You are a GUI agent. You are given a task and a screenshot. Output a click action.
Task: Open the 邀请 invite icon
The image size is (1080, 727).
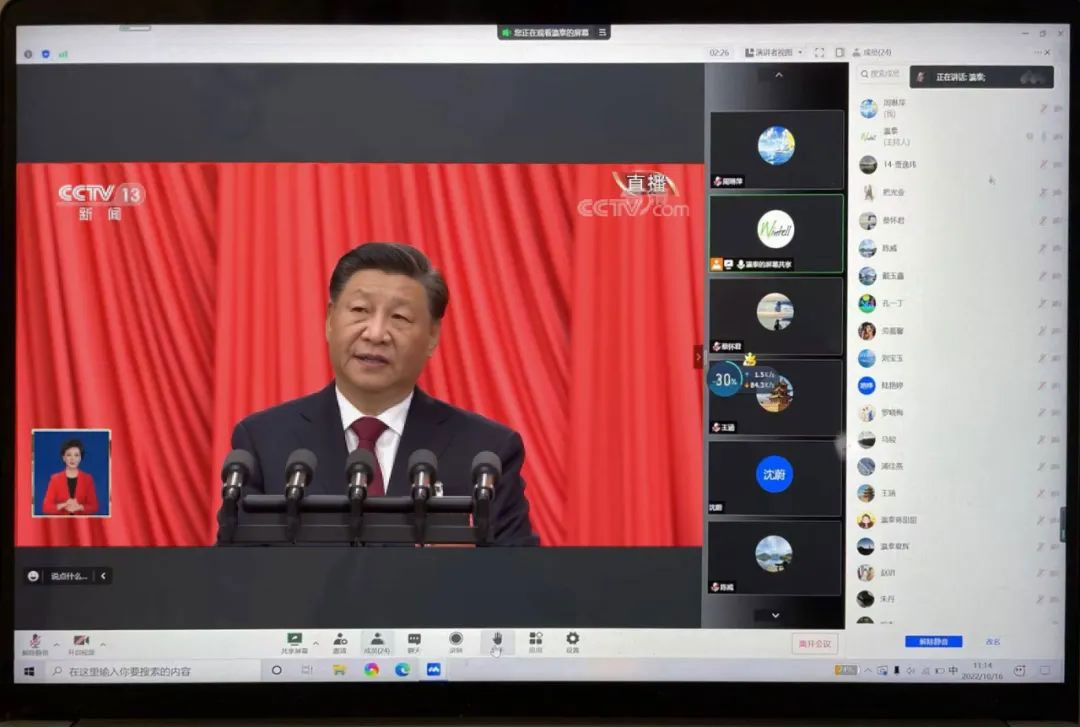click(340, 641)
